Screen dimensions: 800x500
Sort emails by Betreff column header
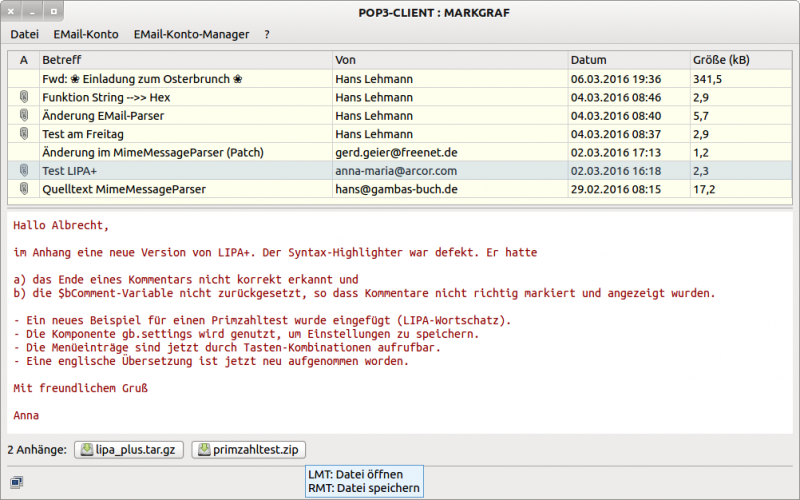(185, 60)
